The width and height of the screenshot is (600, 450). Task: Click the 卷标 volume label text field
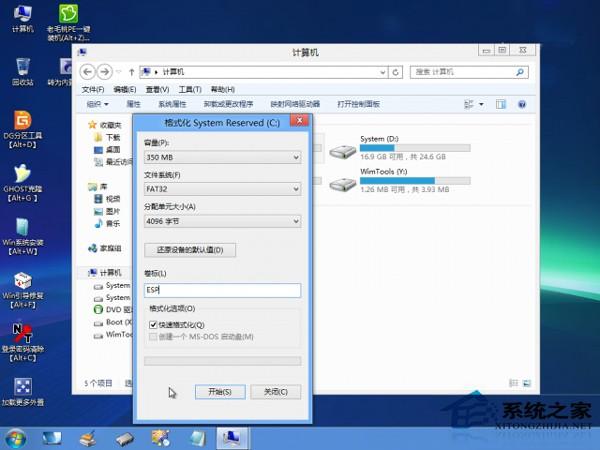pyautogui.click(x=222, y=290)
